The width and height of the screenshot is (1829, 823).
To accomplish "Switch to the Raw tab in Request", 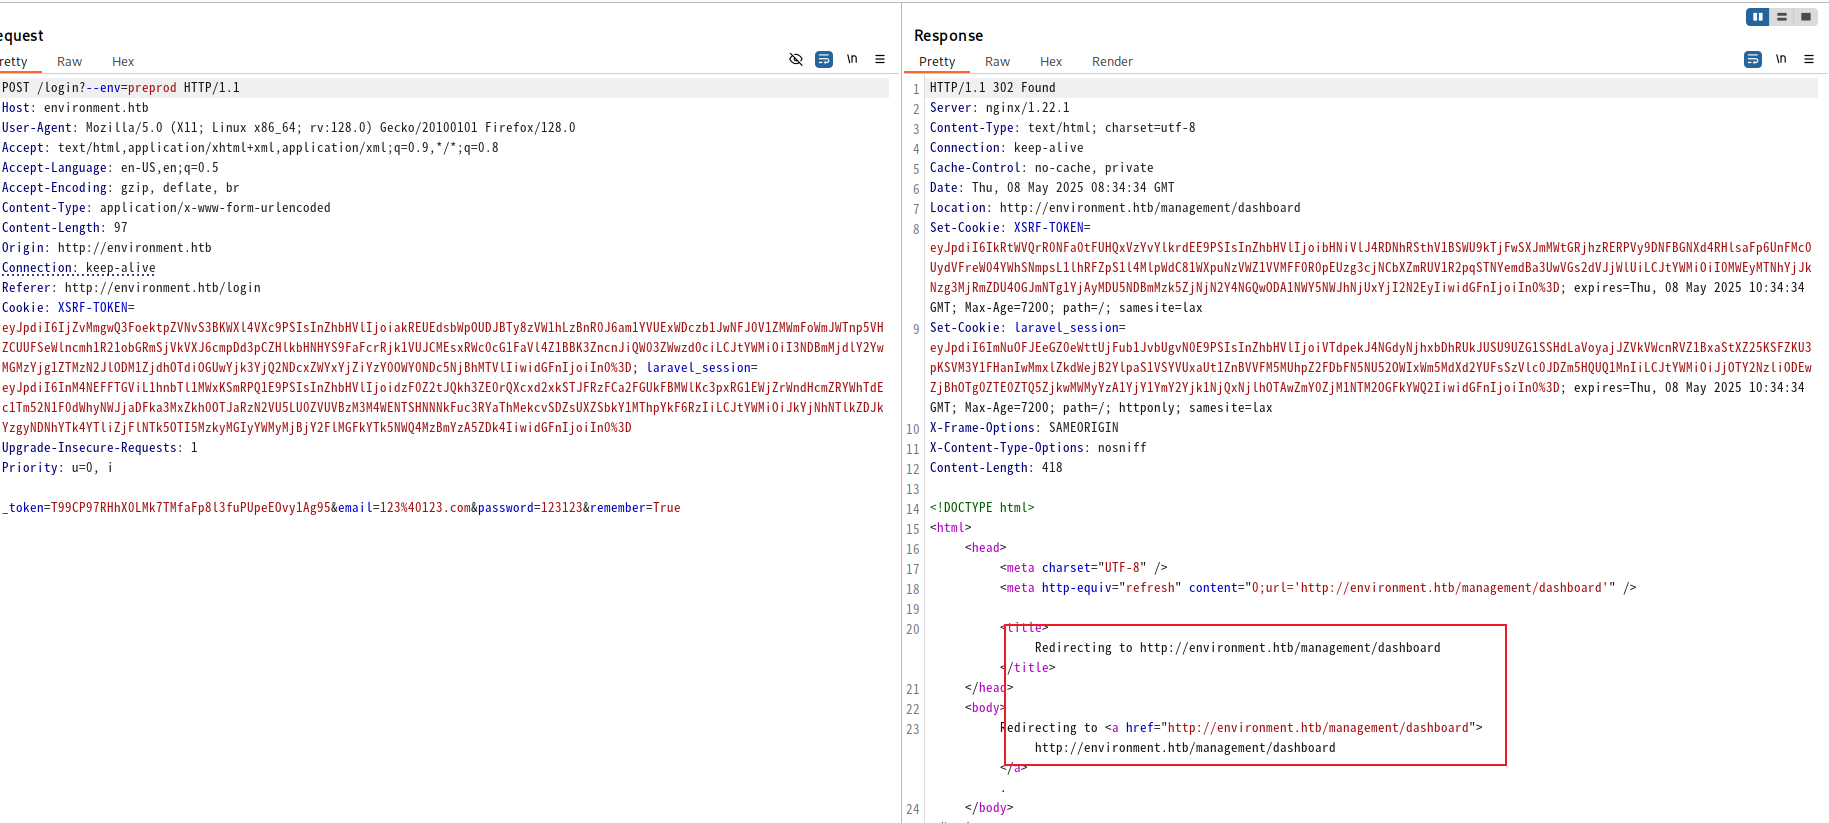I will click(x=70, y=62).
